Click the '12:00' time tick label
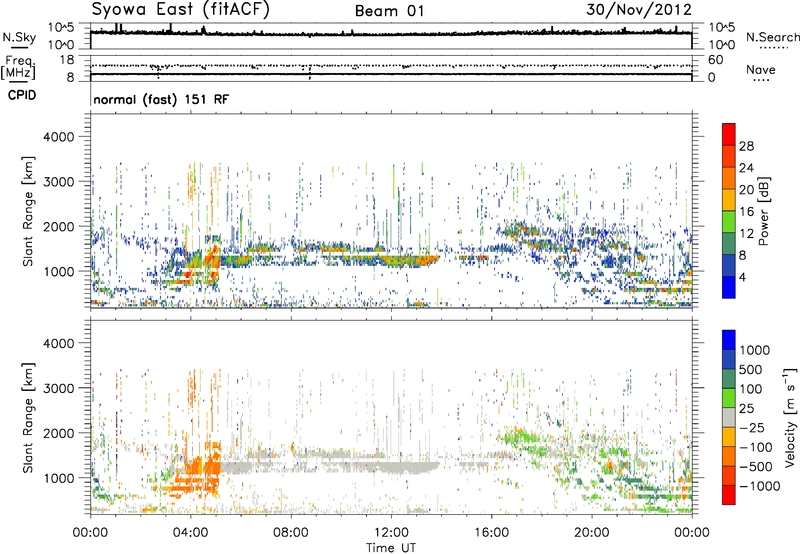This screenshot has height=554, width=800. (x=391, y=533)
